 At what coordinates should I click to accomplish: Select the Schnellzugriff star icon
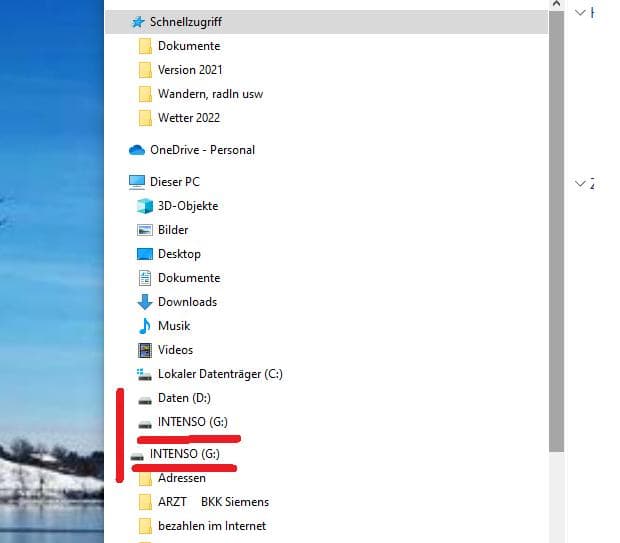tap(138, 22)
